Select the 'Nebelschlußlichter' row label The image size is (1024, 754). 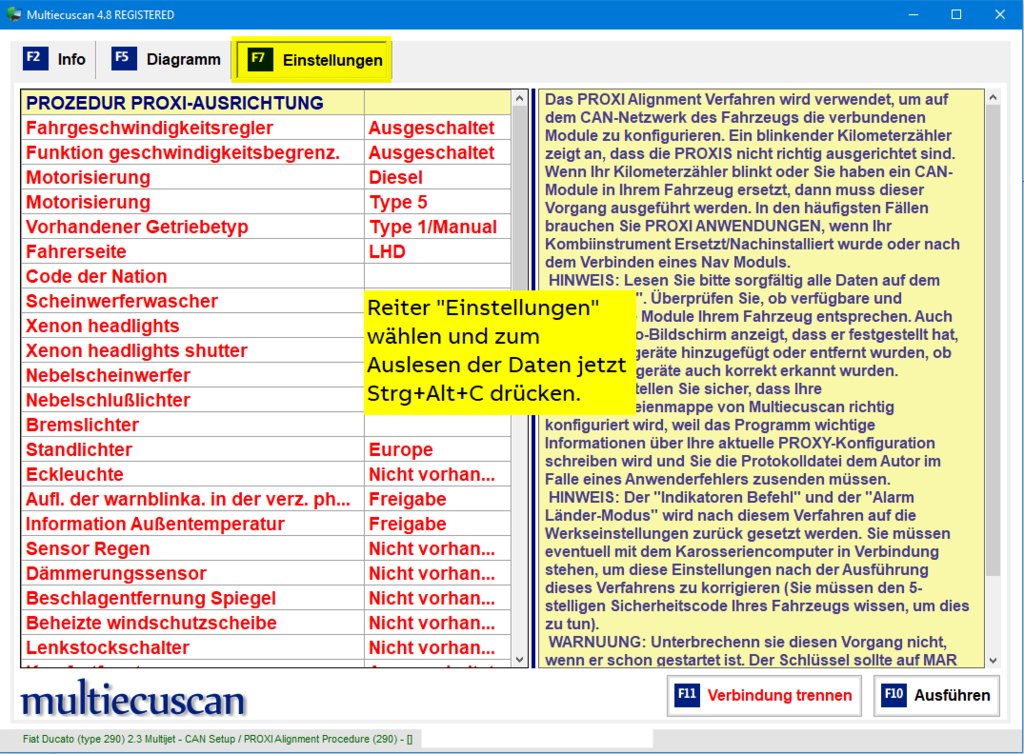click(x=108, y=401)
